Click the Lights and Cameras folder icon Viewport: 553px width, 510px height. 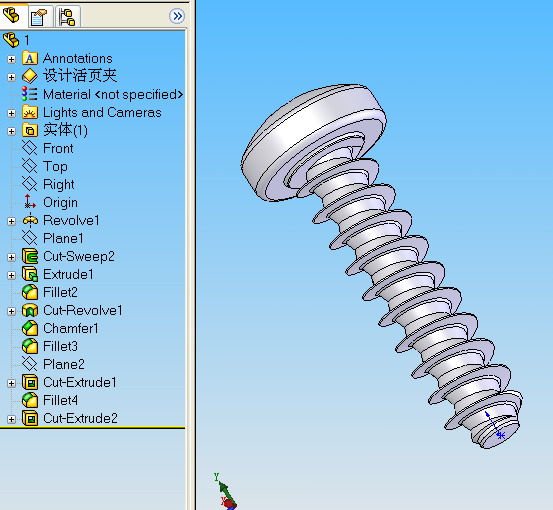(30, 112)
